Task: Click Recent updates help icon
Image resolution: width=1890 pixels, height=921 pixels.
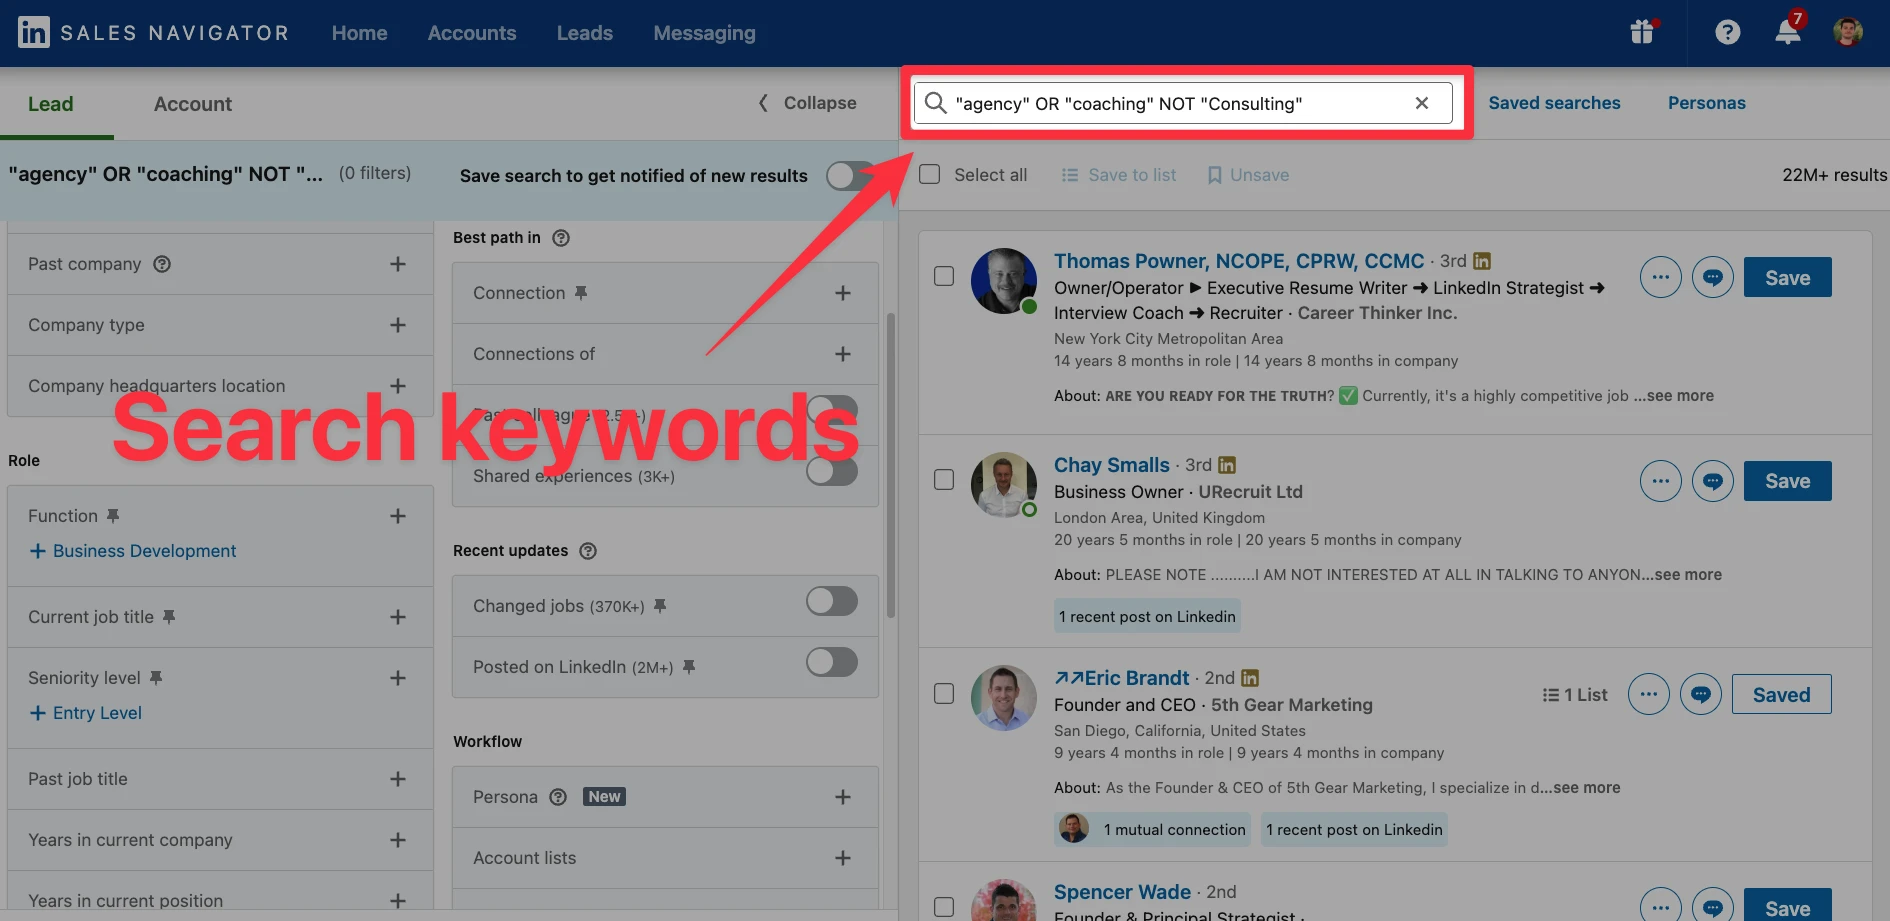Action: click(x=588, y=551)
